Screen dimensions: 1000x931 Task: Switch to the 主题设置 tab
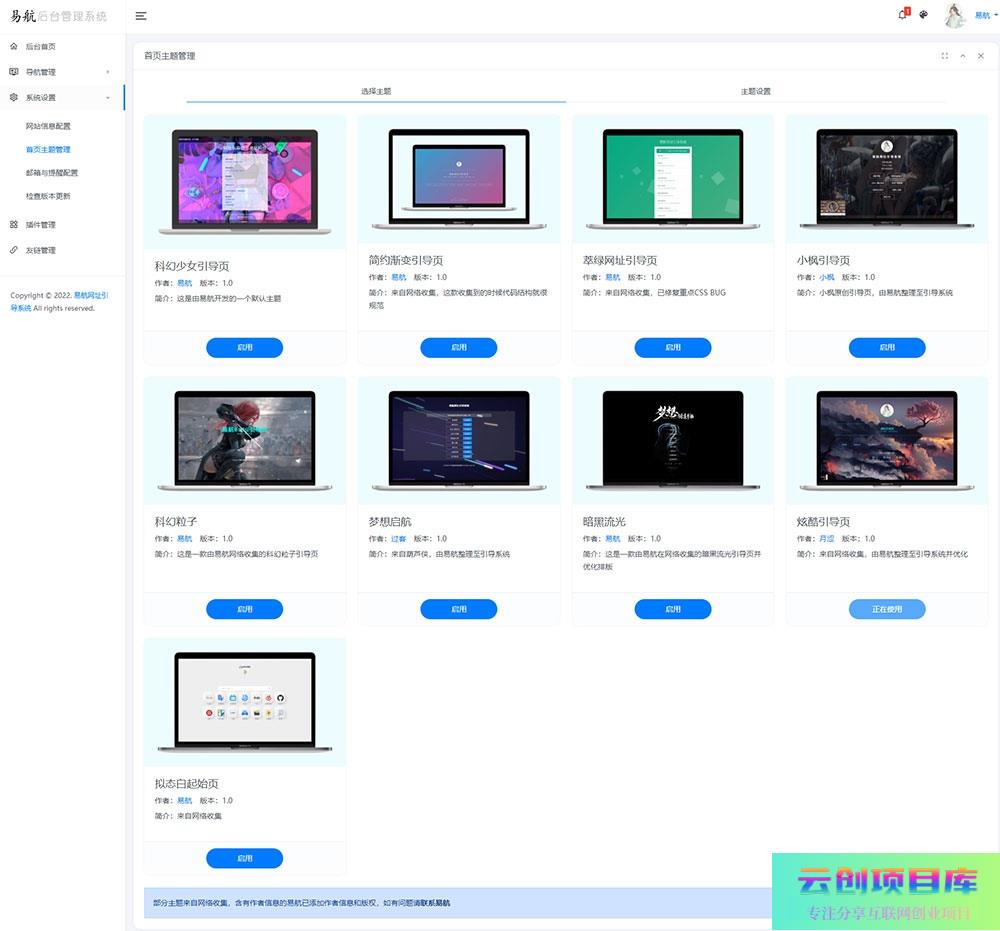click(755, 91)
